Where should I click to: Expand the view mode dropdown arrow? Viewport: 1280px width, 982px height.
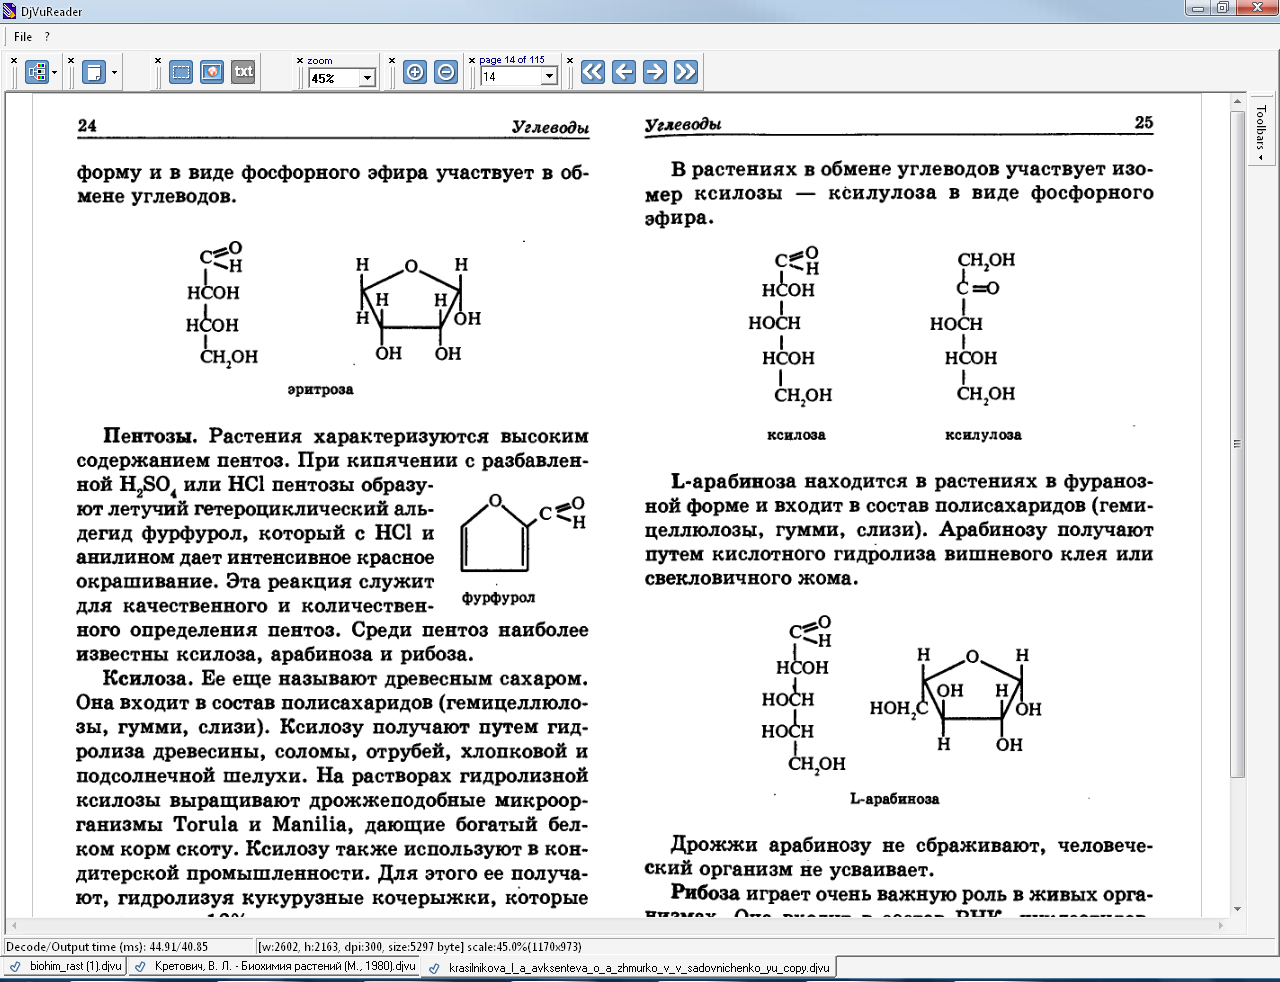pos(54,72)
